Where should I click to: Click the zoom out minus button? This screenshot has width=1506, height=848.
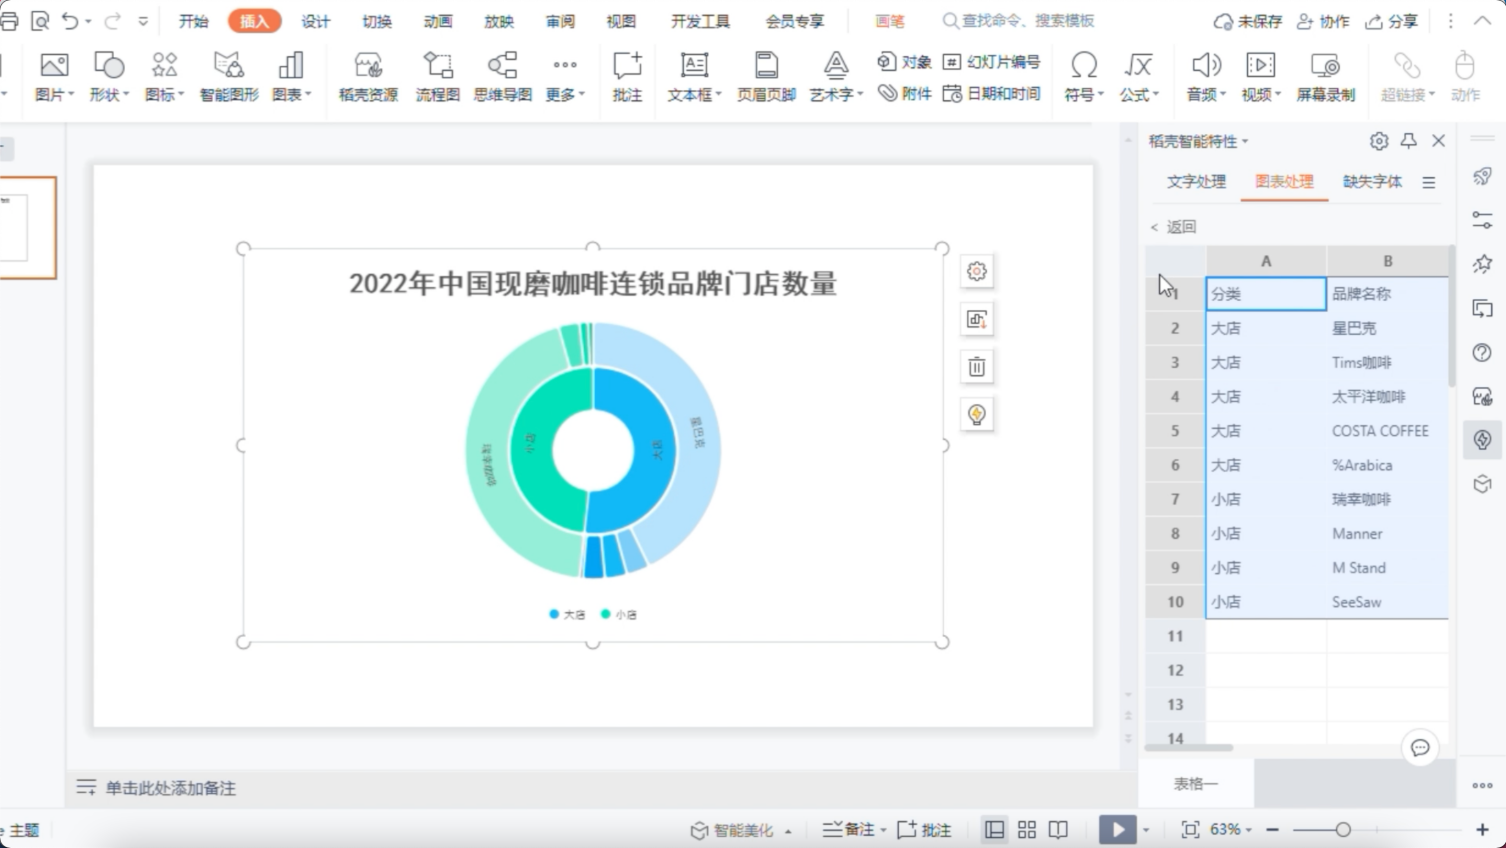1273,830
